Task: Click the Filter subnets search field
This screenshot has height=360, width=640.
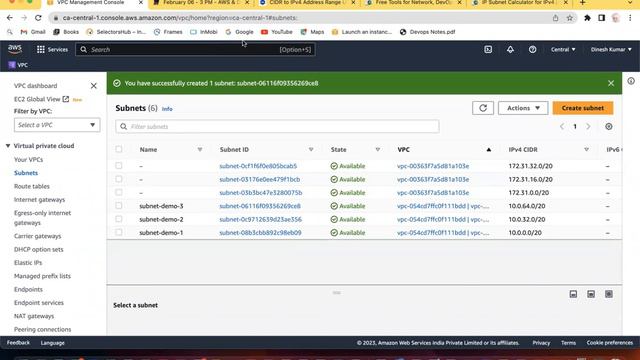Action: click(277, 127)
